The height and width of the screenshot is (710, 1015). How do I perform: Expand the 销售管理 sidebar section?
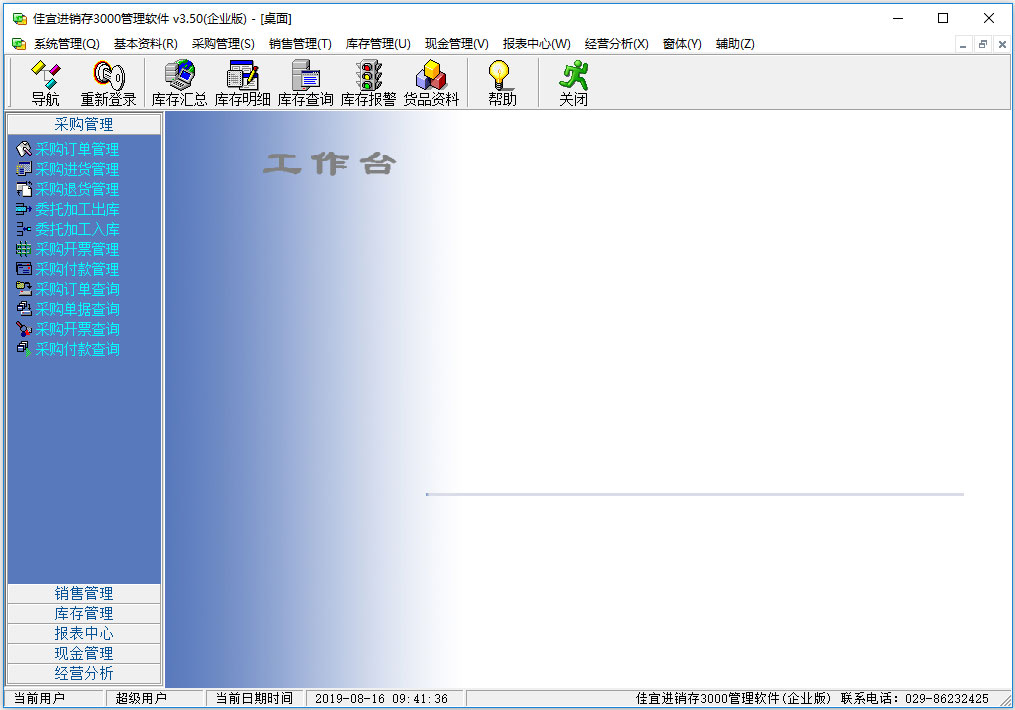[84, 594]
